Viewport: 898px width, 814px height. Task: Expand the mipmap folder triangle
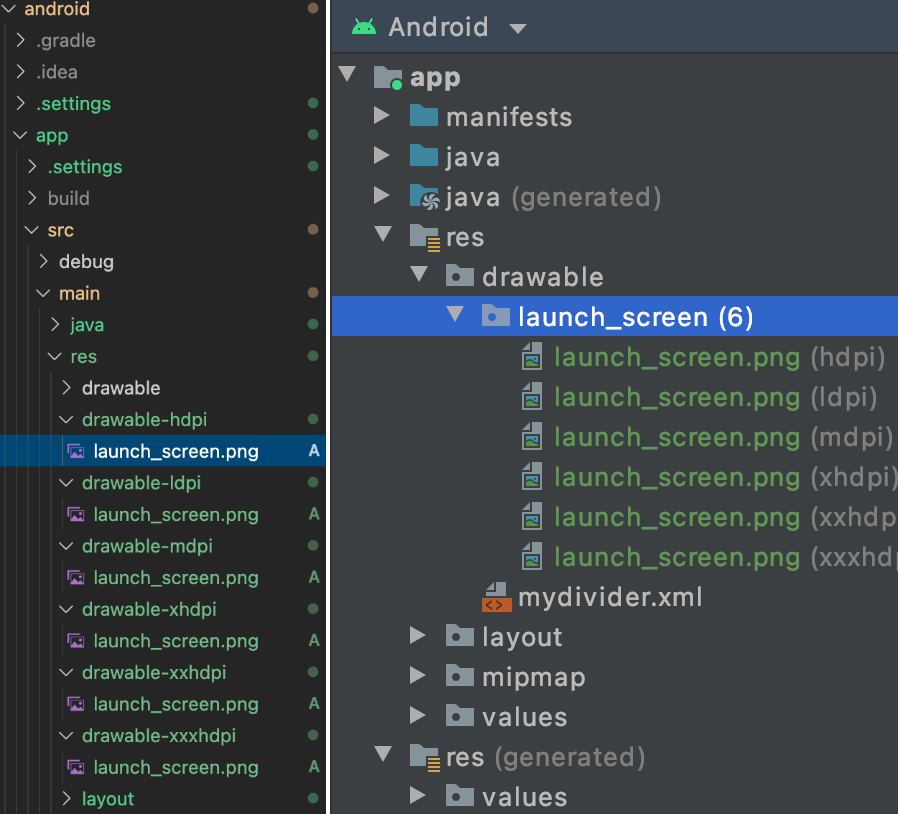click(x=418, y=675)
